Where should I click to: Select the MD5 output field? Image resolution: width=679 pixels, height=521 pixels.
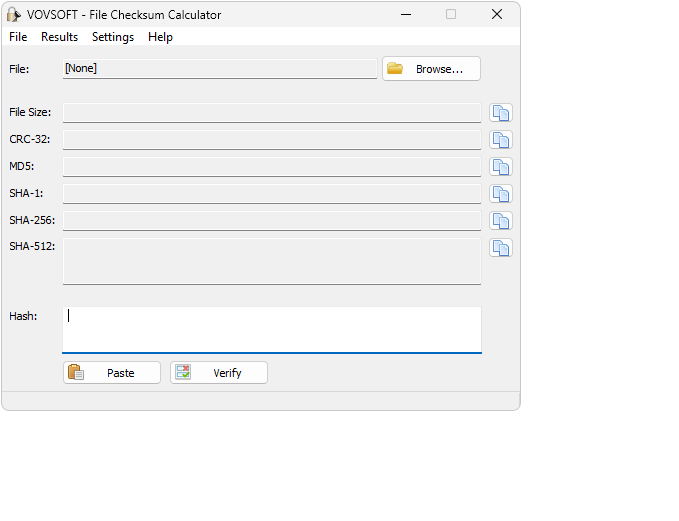pos(272,167)
